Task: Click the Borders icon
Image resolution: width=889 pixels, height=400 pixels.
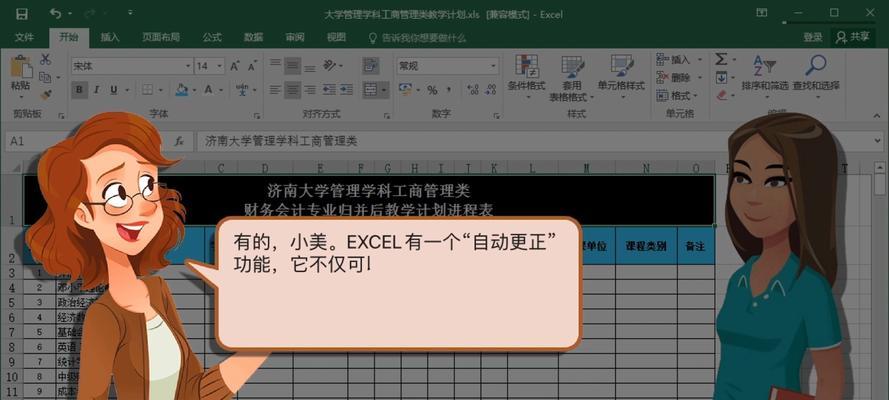Action: 147,90
